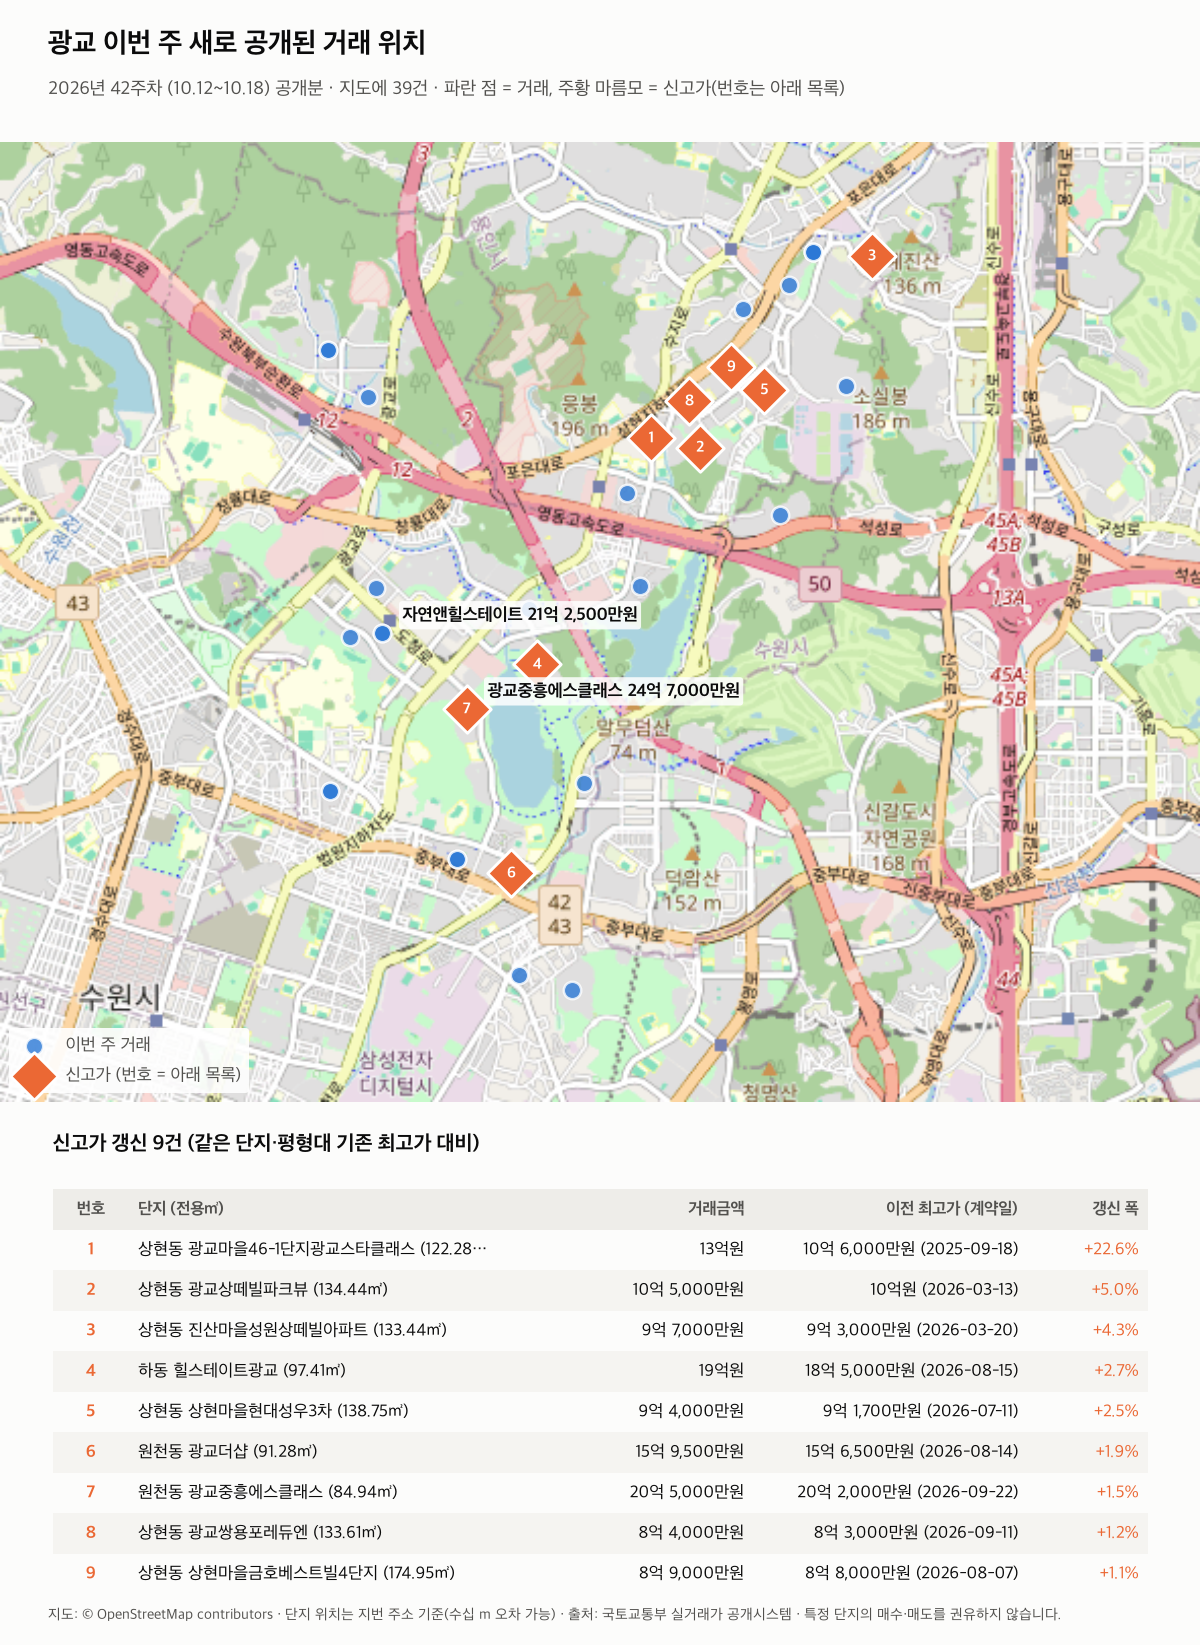
Task: Select row 상현동 상현마을현대성우3차 (138.75㎡)
Action: tap(600, 1411)
